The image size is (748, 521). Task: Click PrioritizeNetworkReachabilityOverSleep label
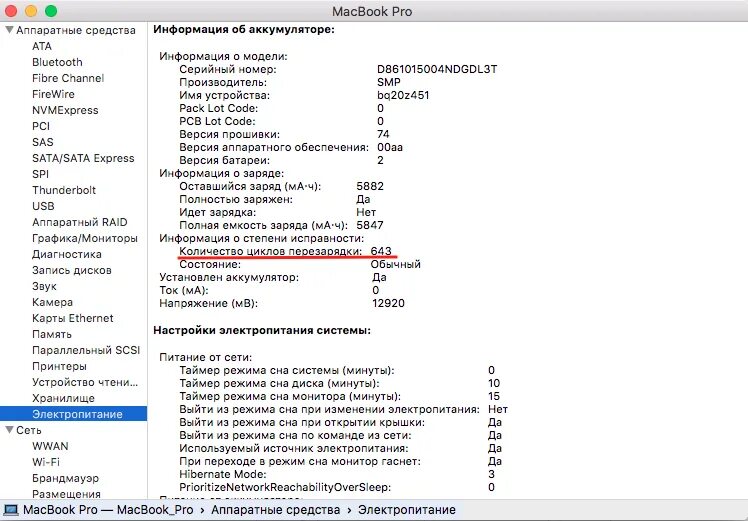pos(285,487)
